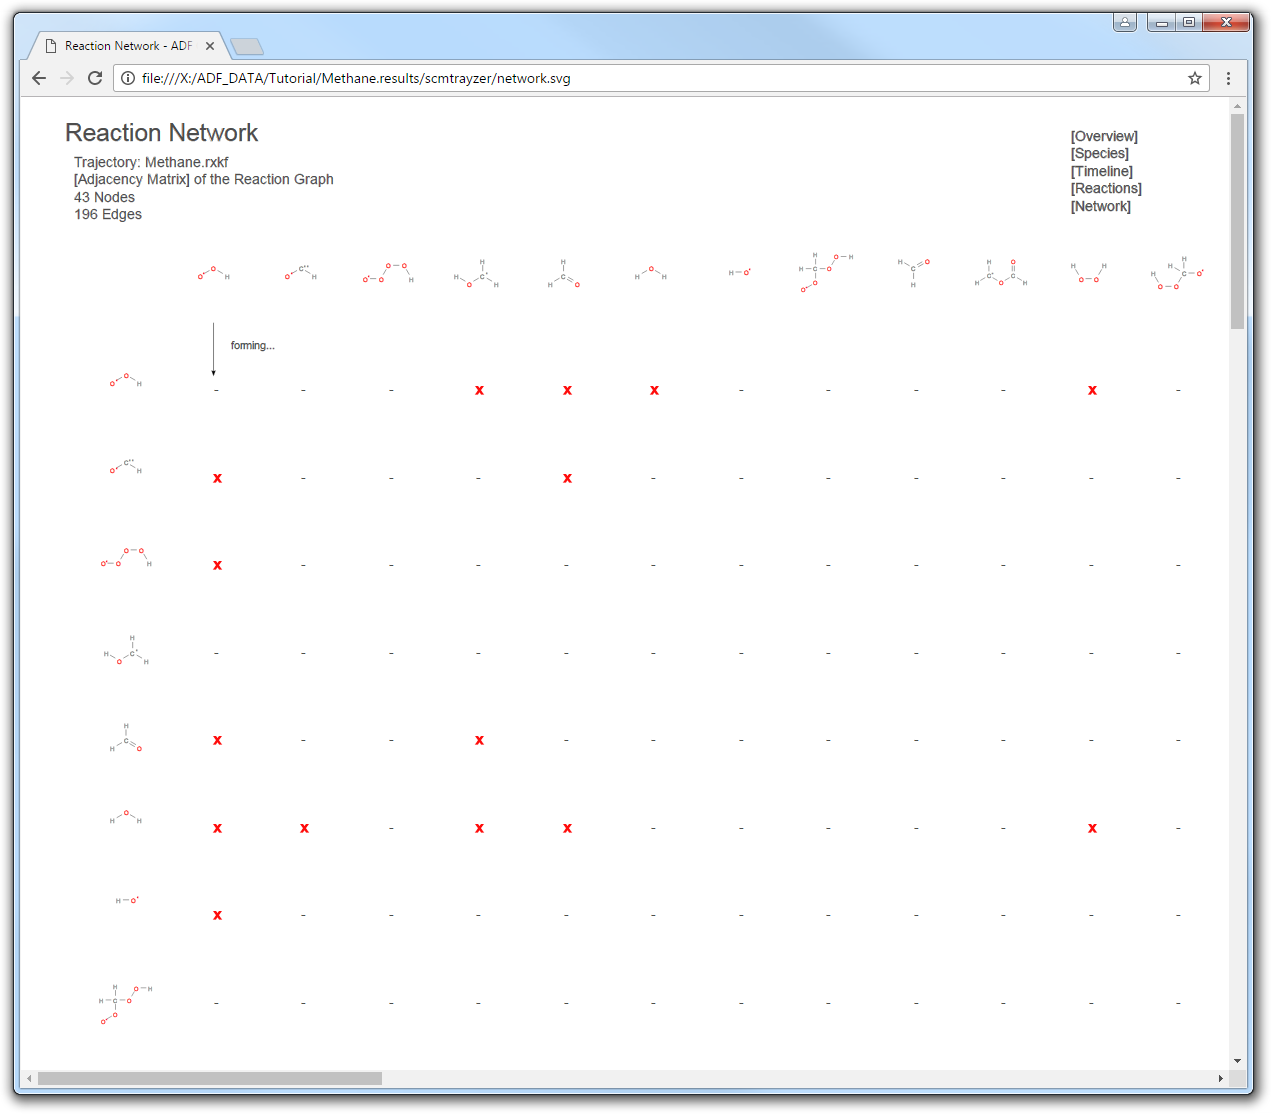
Task: Click red x in water row, H-O-O-H column
Action: click(1092, 828)
